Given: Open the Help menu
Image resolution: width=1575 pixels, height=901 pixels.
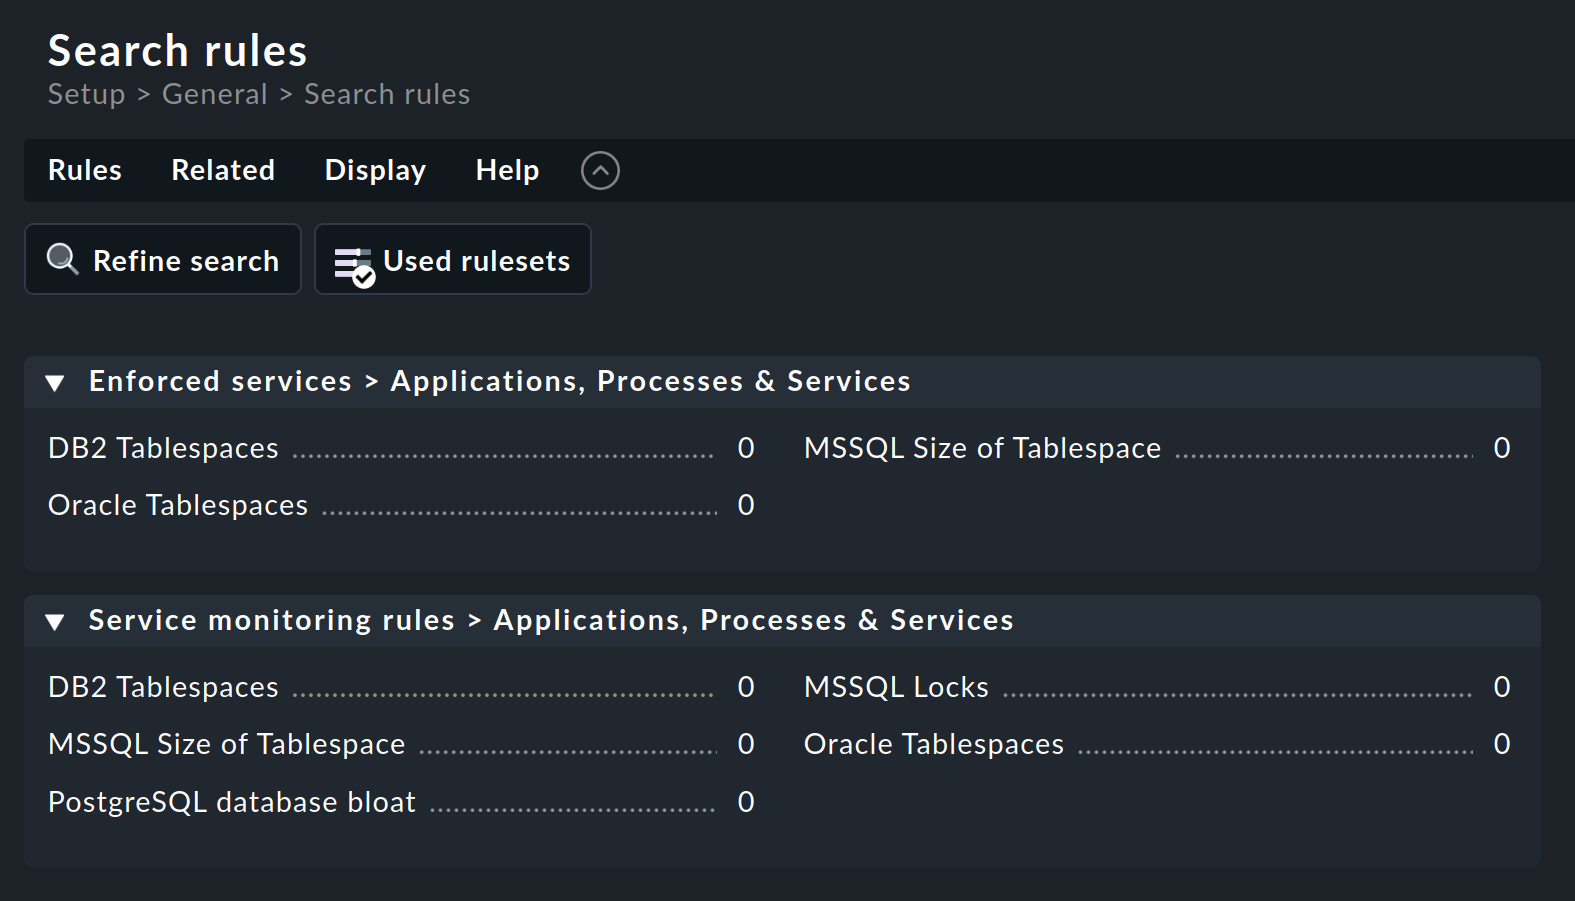Looking at the screenshot, I should click(x=507, y=171).
